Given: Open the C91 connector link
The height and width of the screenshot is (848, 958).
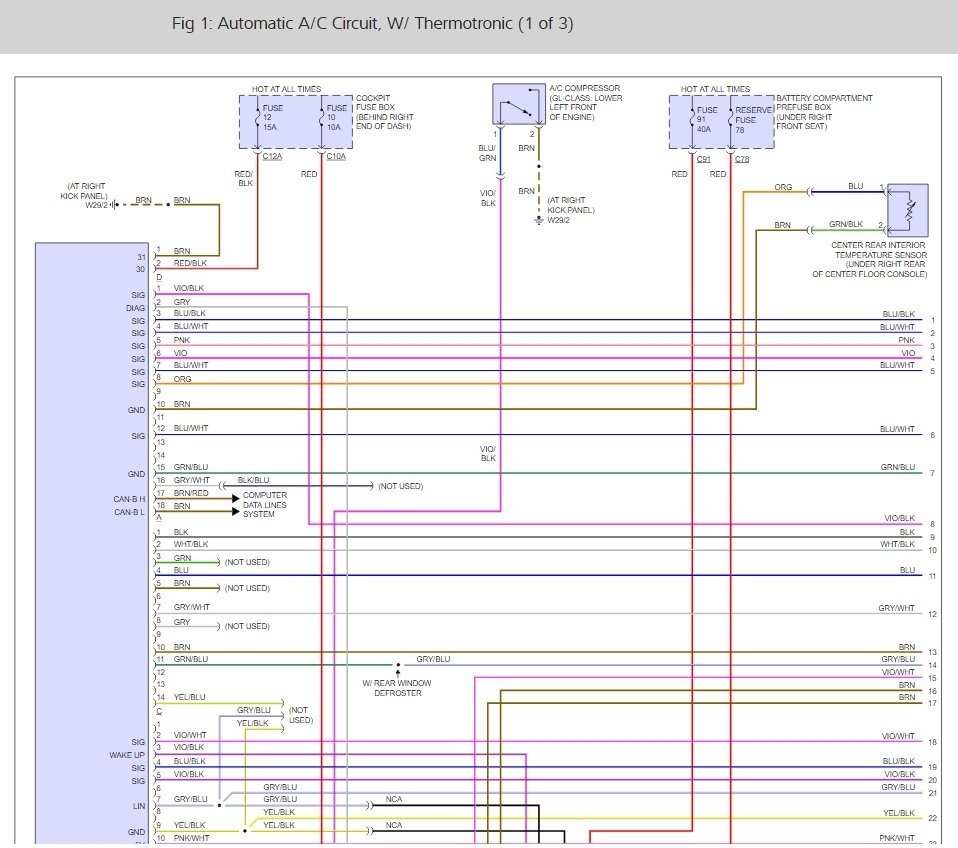Looking at the screenshot, I should coord(704,159).
